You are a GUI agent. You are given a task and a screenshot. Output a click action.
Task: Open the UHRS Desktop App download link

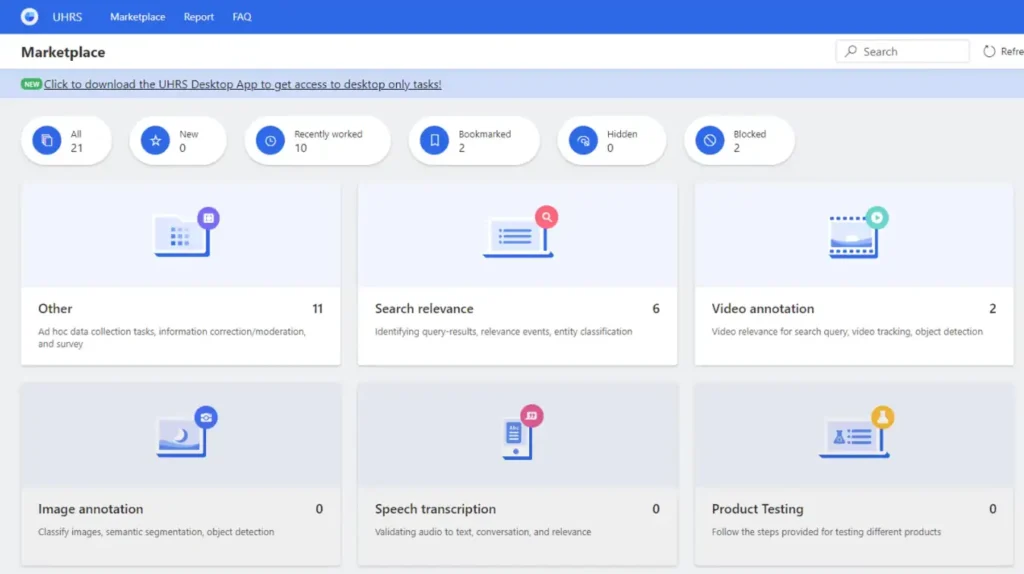tap(242, 84)
